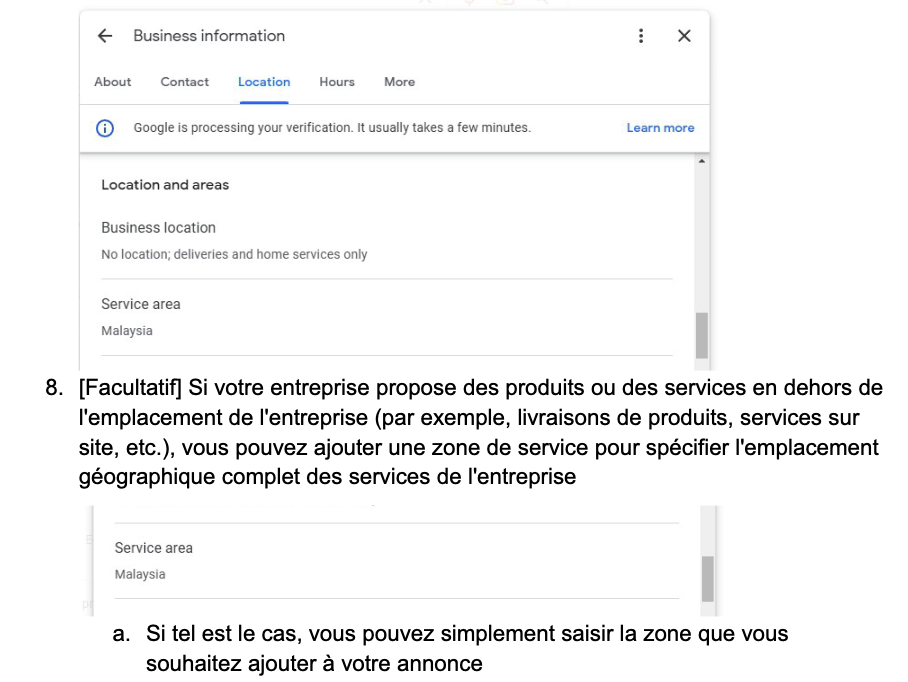The image size is (908, 682).
Task: Click the Location and areas heading
Action: (165, 185)
